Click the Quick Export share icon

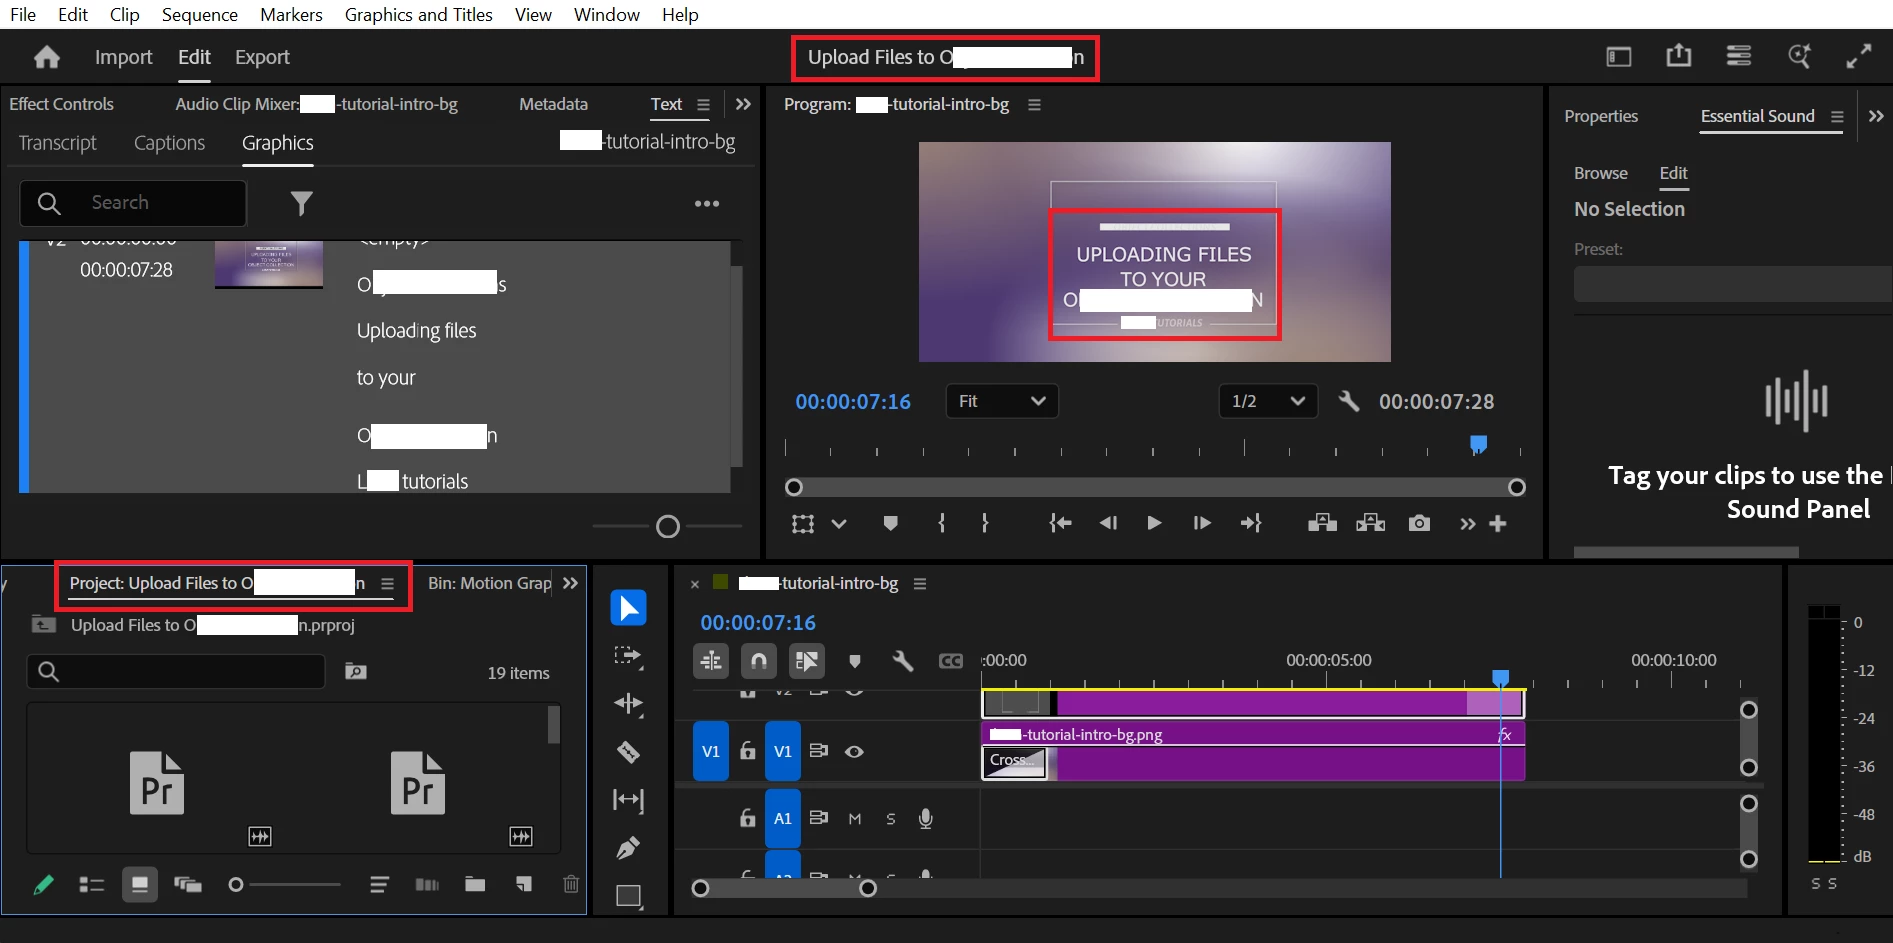[1679, 56]
